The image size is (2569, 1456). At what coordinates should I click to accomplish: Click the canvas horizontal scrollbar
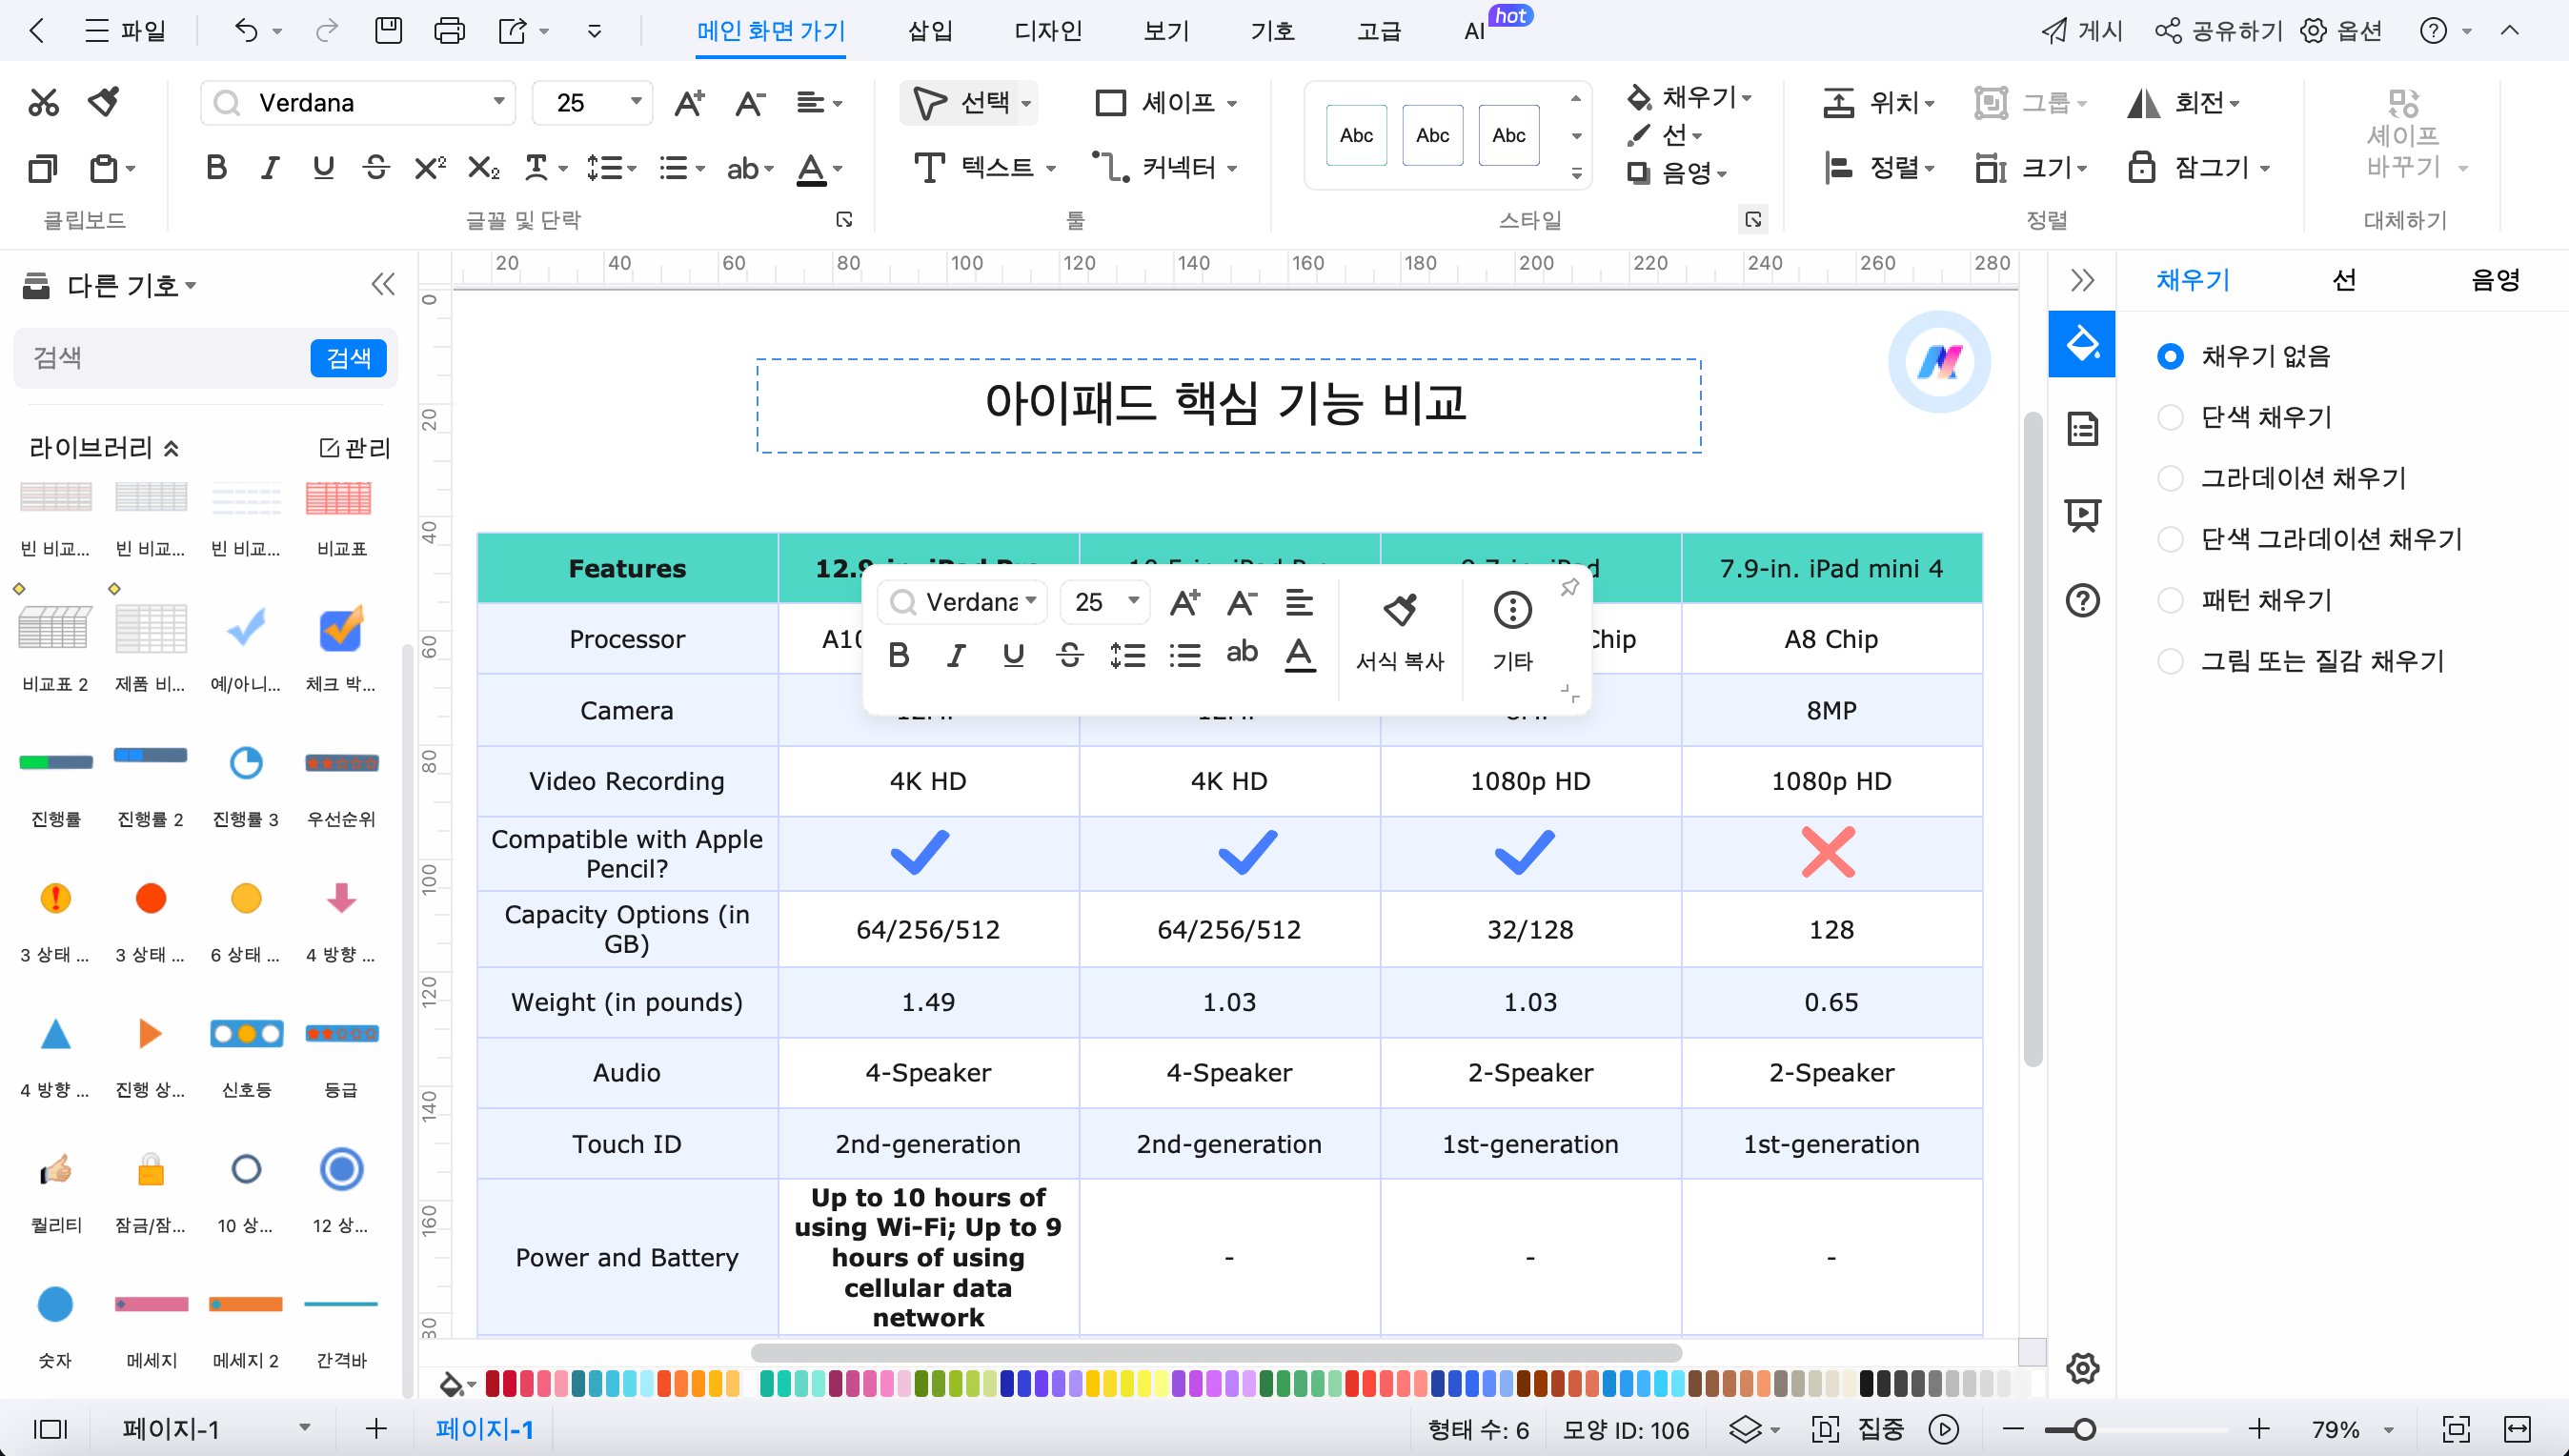tap(1216, 1352)
